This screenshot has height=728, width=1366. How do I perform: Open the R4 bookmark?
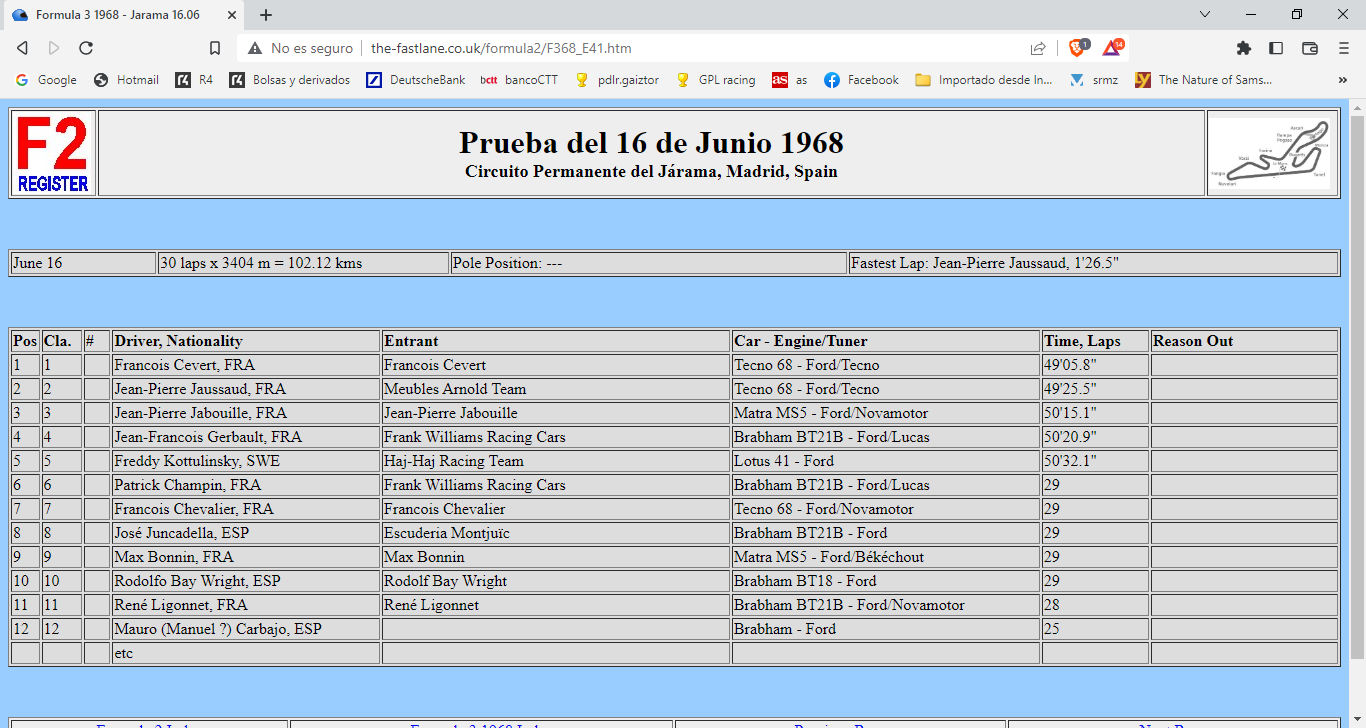[x=194, y=80]
